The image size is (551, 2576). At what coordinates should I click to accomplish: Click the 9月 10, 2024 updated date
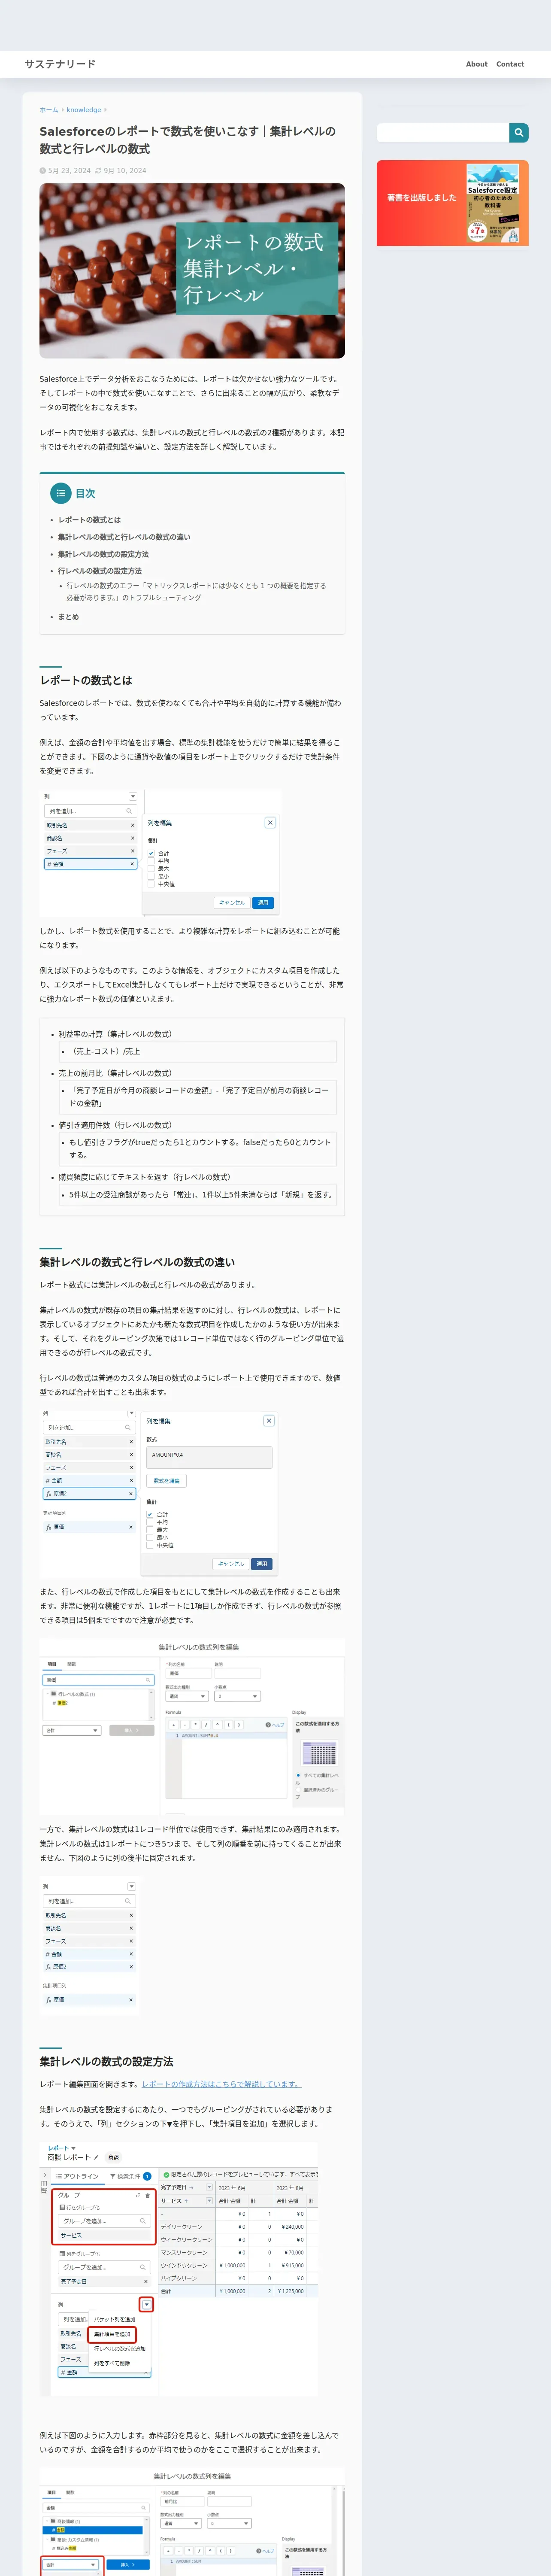[124, 170]
